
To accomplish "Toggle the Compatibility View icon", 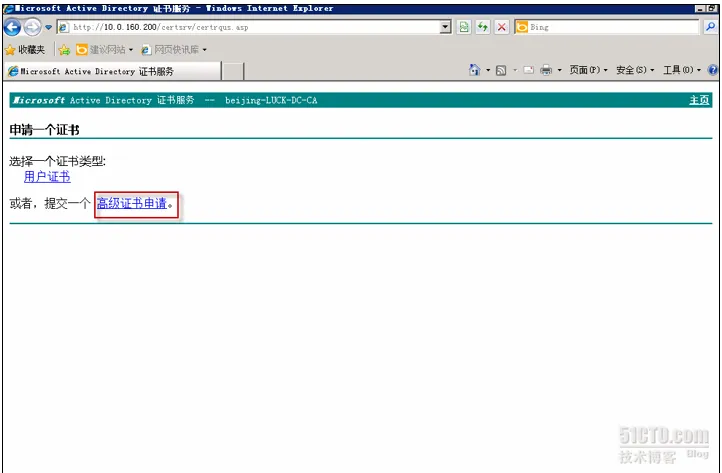I will click(x=464, y=27).
